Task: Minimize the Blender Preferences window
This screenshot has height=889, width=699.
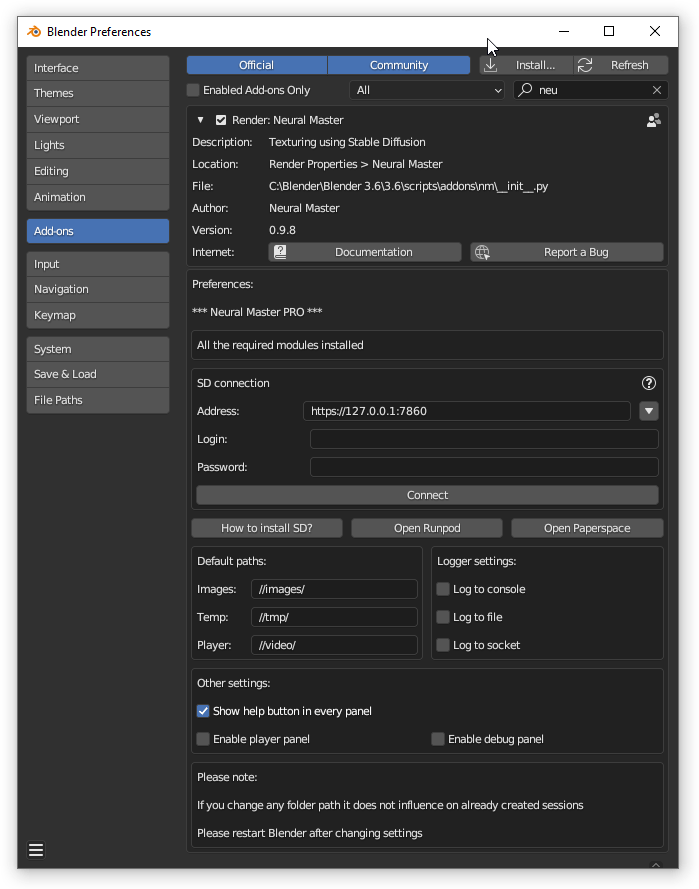Action: (564, 31)
